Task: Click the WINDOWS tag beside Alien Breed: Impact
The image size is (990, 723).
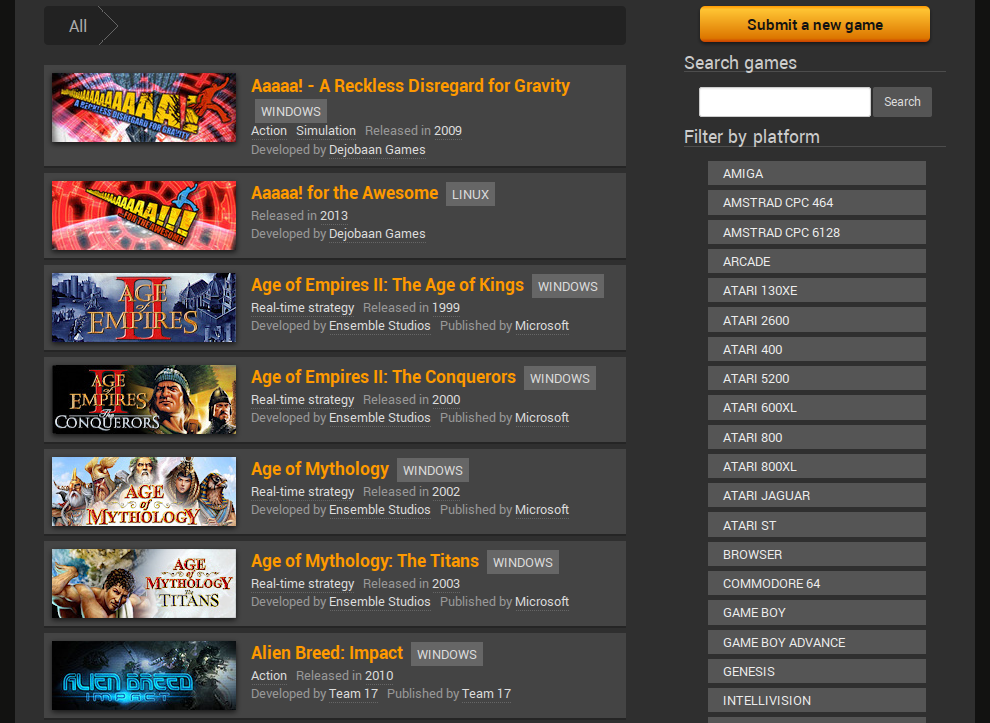Action: [x=446, y=654]
